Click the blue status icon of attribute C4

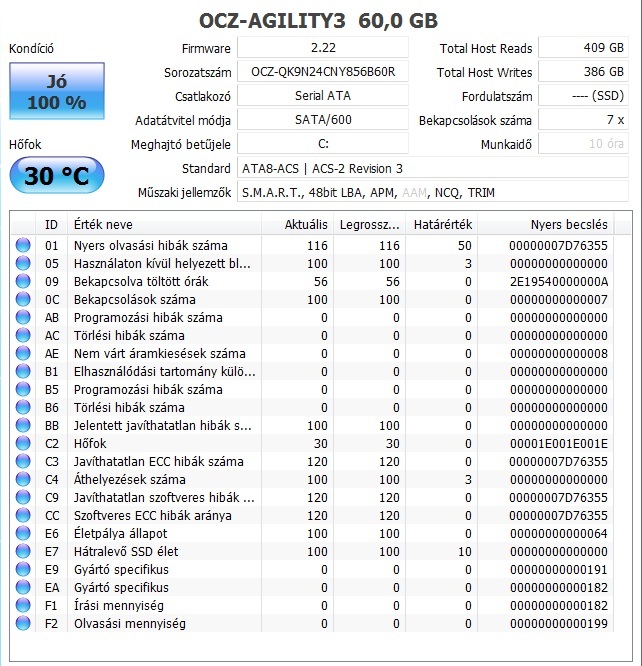click(x=23, y=479)
